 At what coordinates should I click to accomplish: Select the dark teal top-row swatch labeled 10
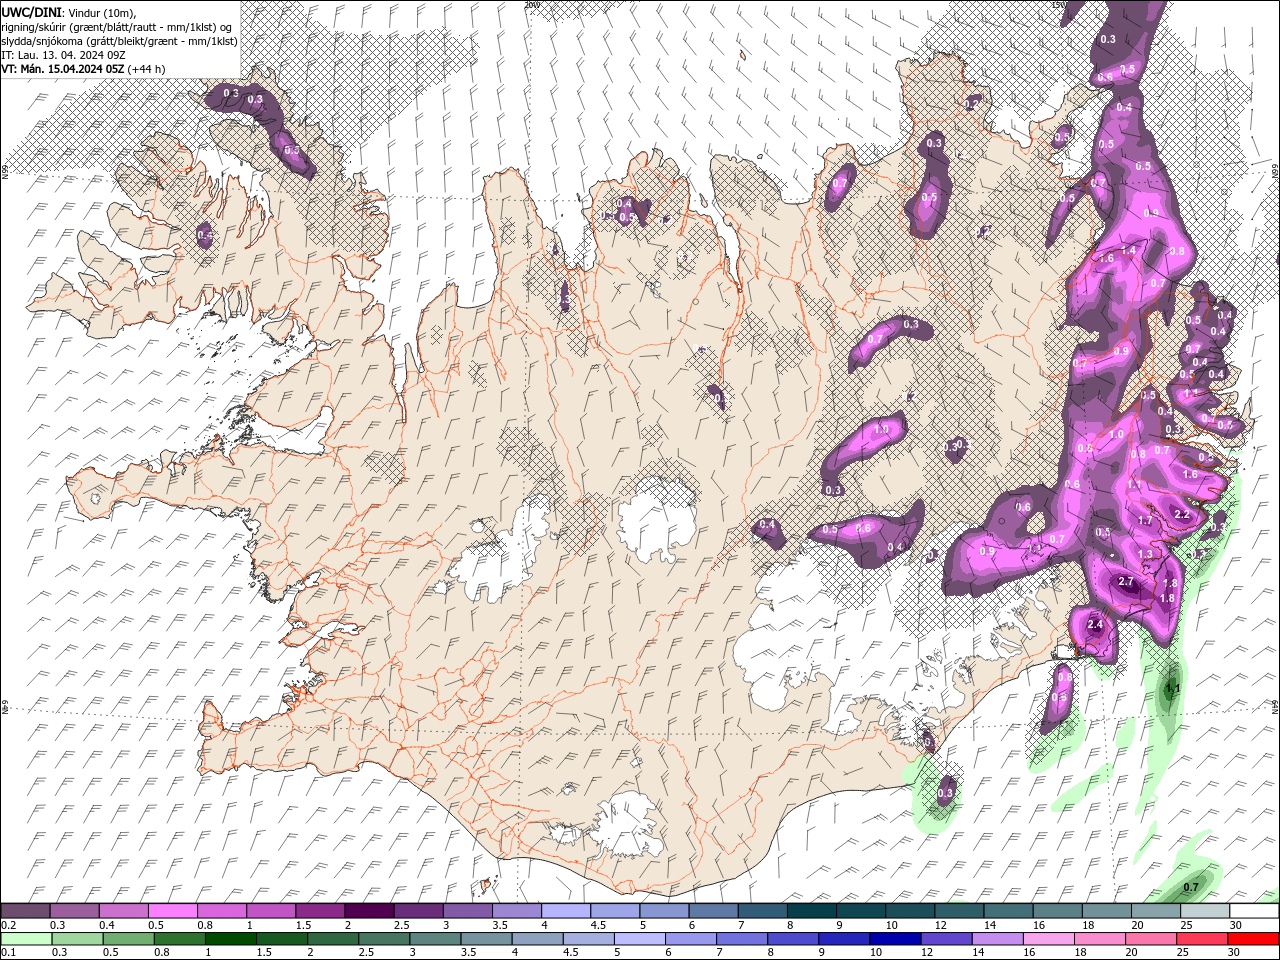(x=911, y=910)
